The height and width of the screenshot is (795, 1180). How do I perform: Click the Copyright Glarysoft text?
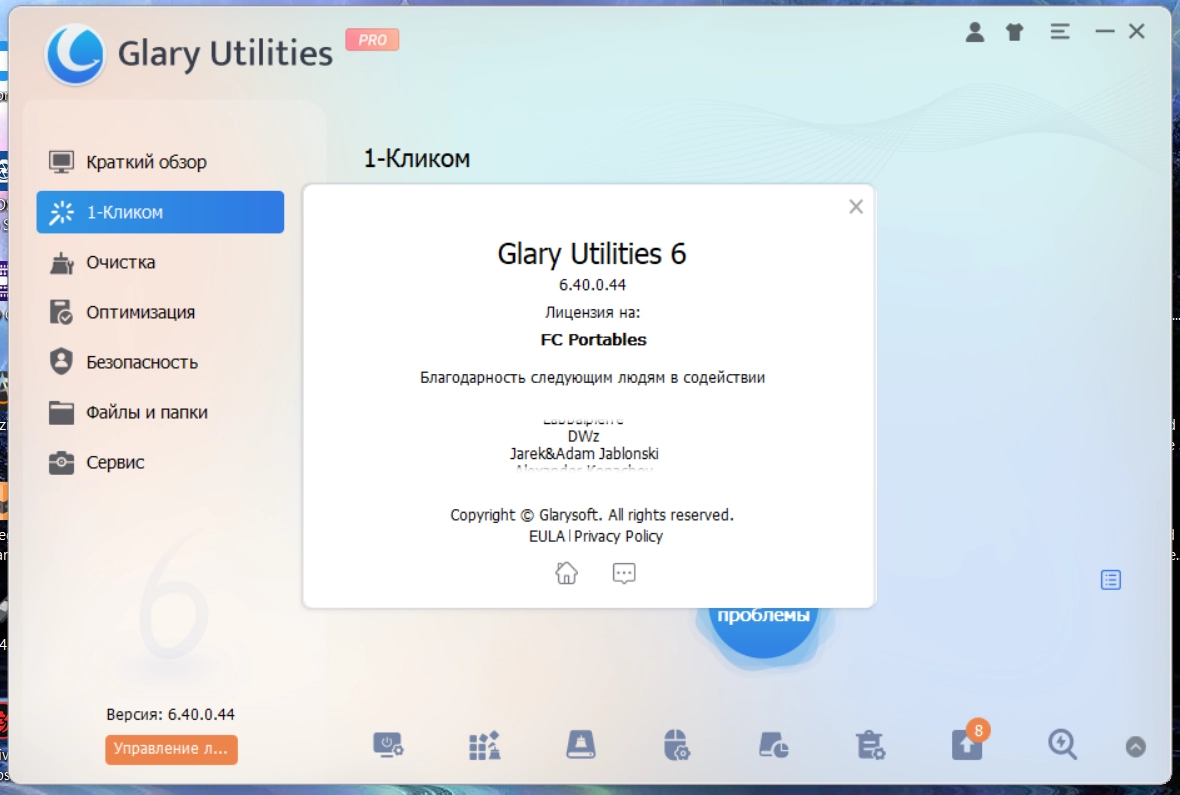(x=592, y=515)
